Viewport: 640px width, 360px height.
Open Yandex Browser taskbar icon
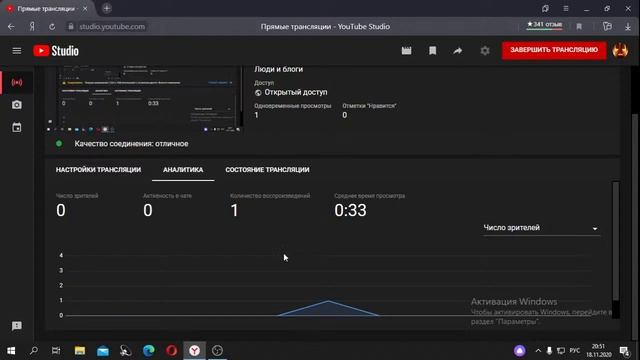point(195,350)
